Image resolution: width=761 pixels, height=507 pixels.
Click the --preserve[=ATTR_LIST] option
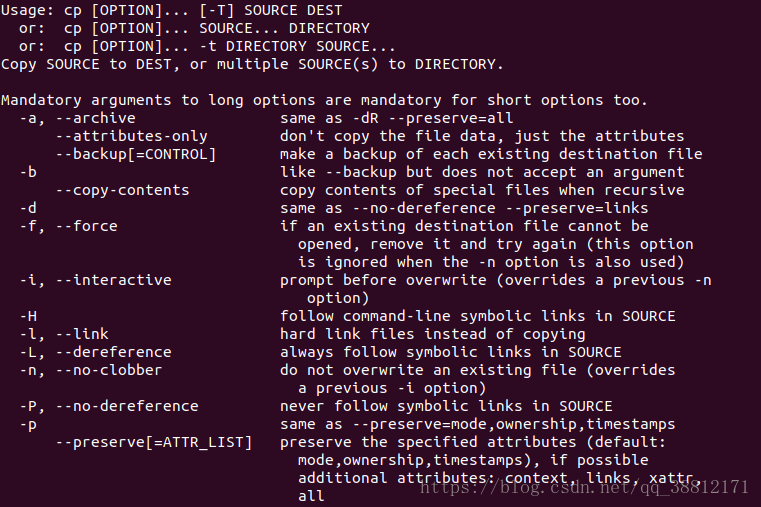pyautogui.click(x=154, y=442)
